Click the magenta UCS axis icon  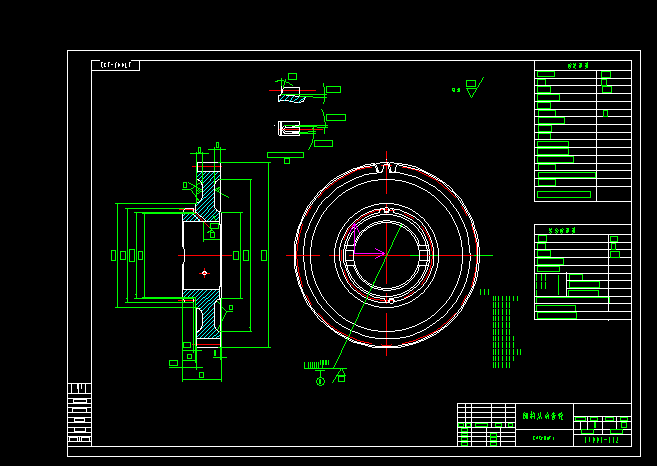[x=369, y=242]
